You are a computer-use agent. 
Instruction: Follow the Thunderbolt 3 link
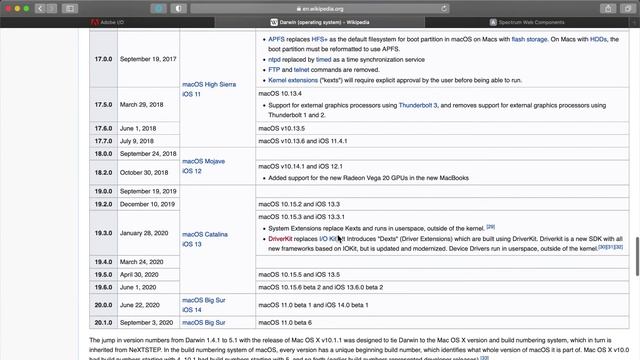pos(418,105)
